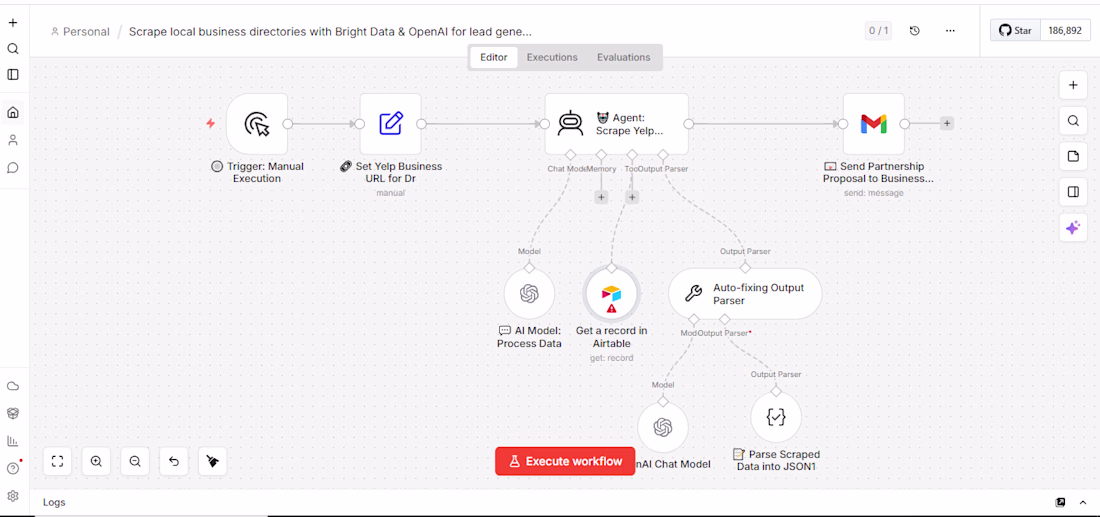1100x517 pixels.
Task: Fit the workflow to view
Action: 58,461
